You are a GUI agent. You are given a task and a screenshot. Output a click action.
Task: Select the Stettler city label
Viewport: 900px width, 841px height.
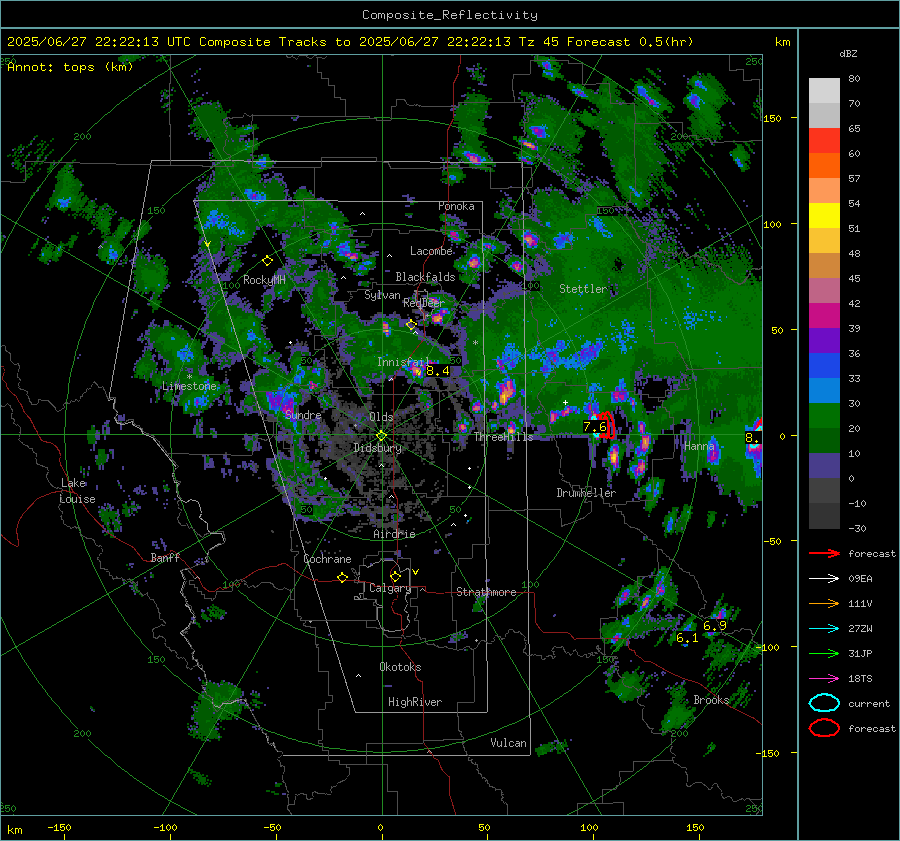(583, 289)
